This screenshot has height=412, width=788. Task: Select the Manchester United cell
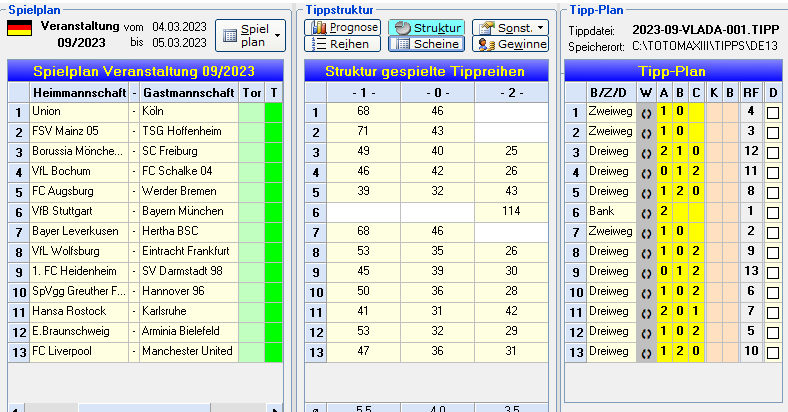[x=189, y=353]
